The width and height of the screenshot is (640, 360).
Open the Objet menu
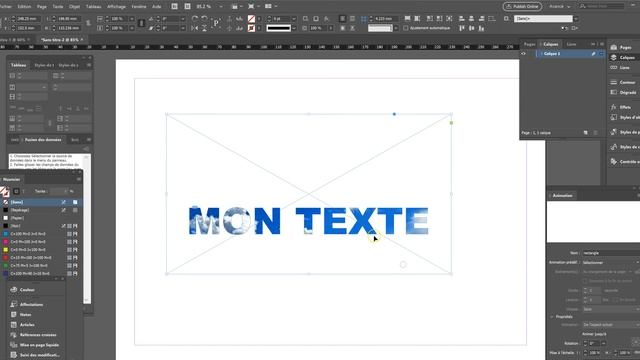[x=74, y=7]
